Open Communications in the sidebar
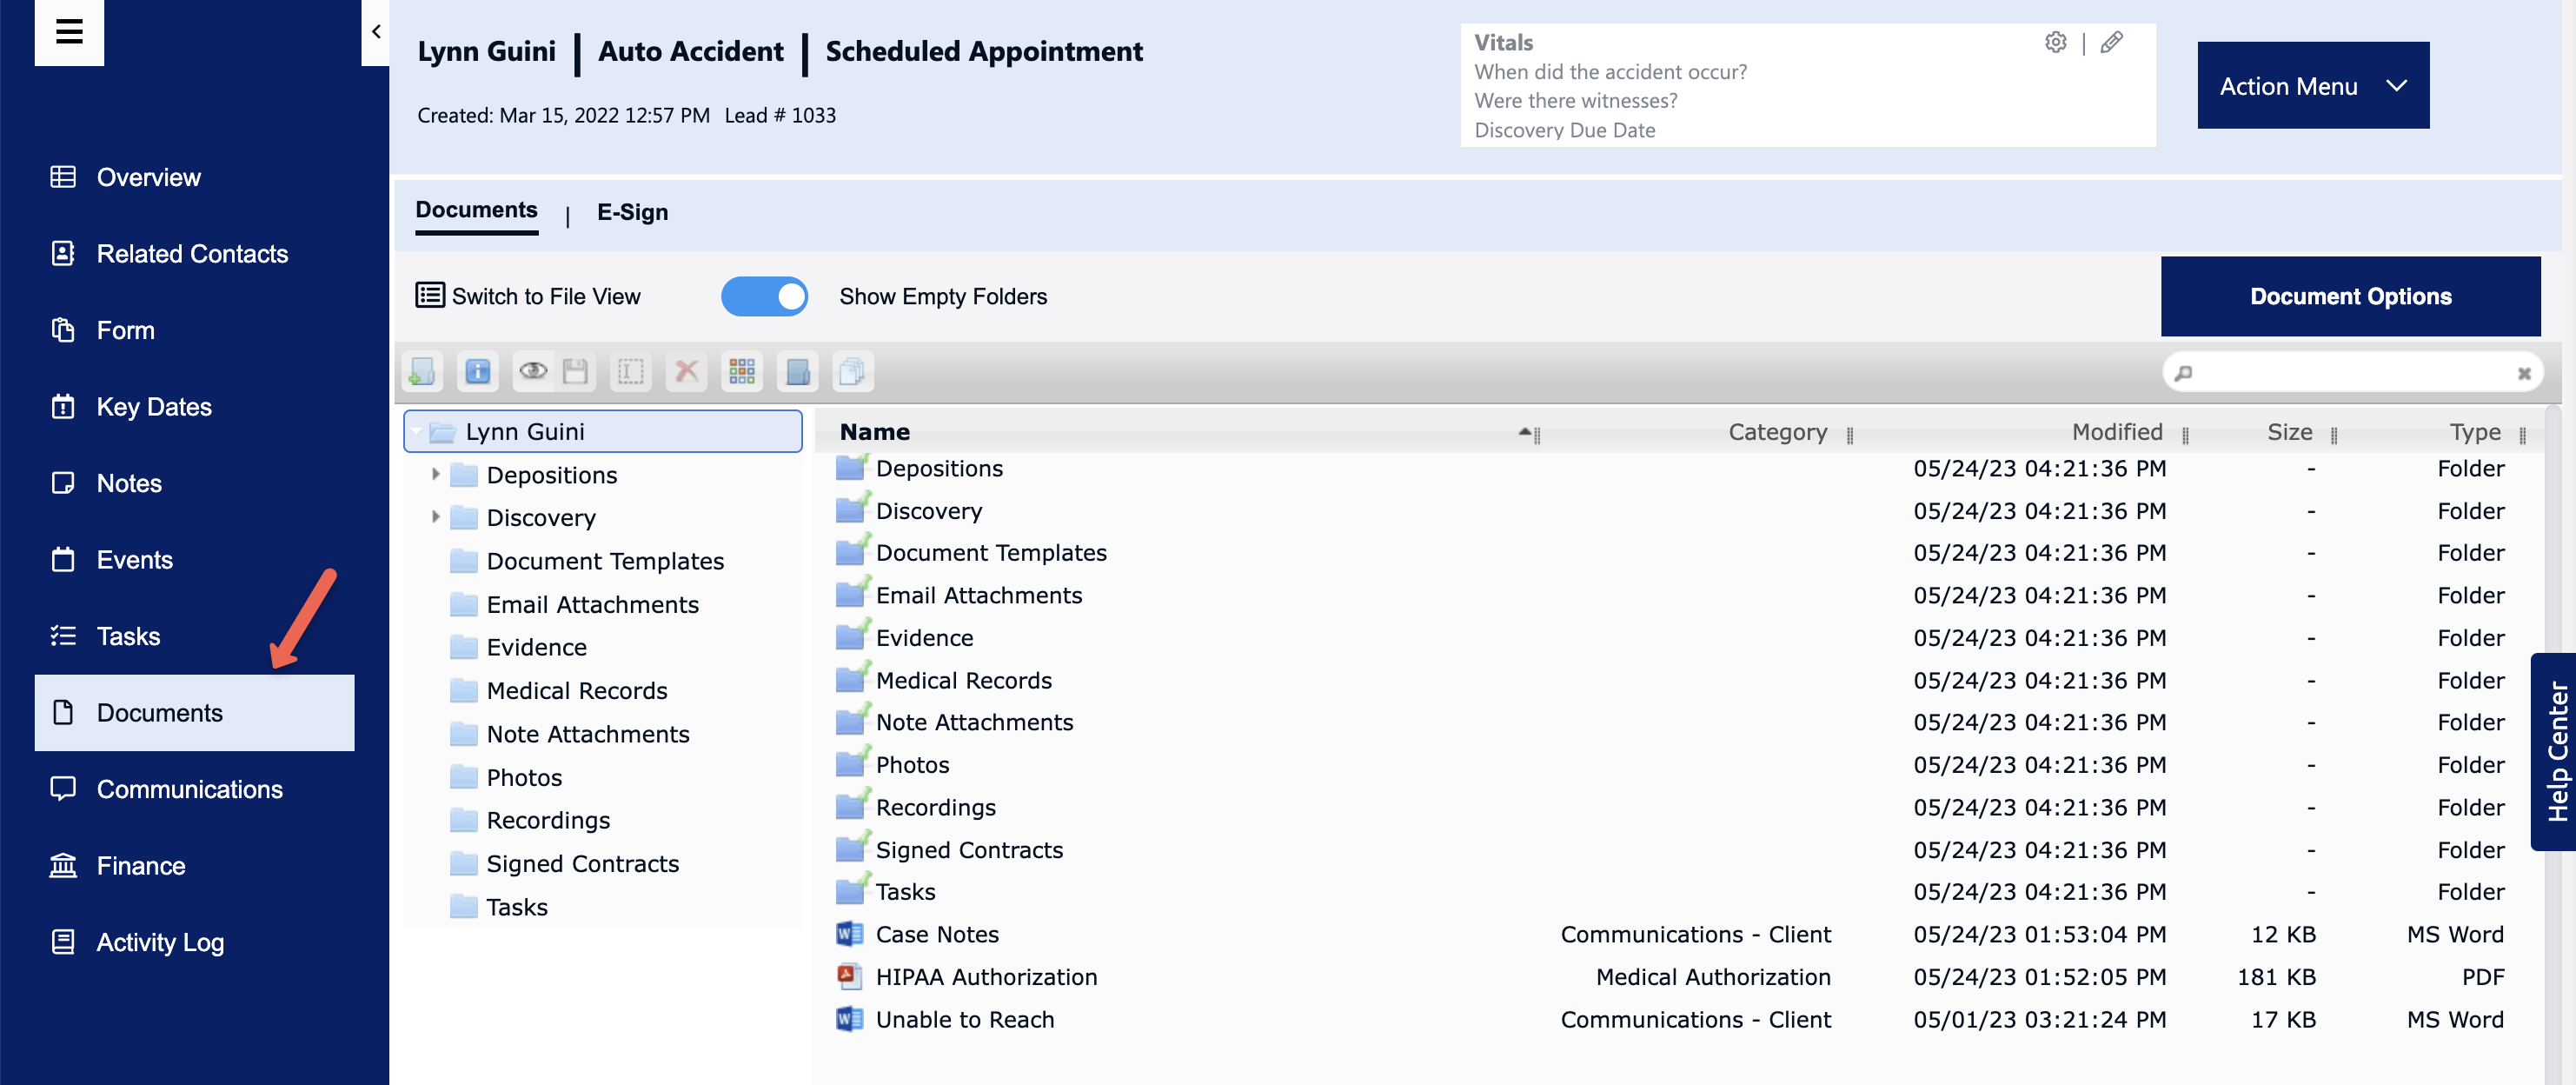Screen dimensions: 2576x1085 pyautogui.click(x=194, y=789)
